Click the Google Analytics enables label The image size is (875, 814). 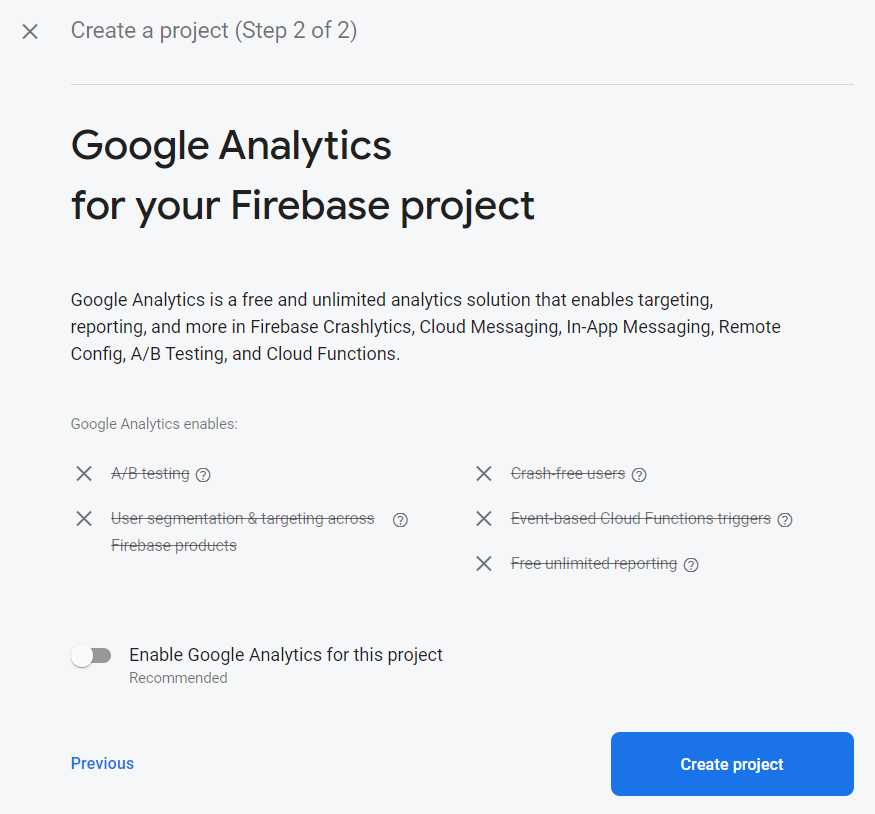point(153,424)
